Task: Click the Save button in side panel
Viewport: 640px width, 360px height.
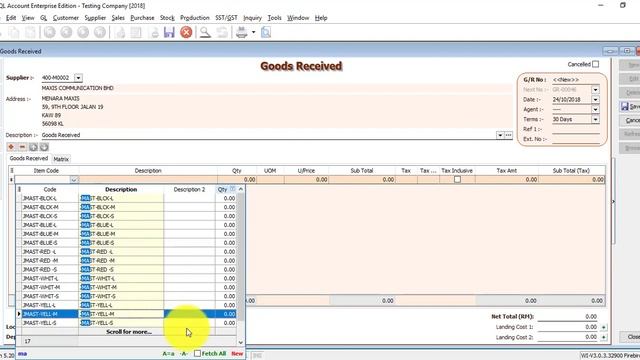Action: coord(630,107)
